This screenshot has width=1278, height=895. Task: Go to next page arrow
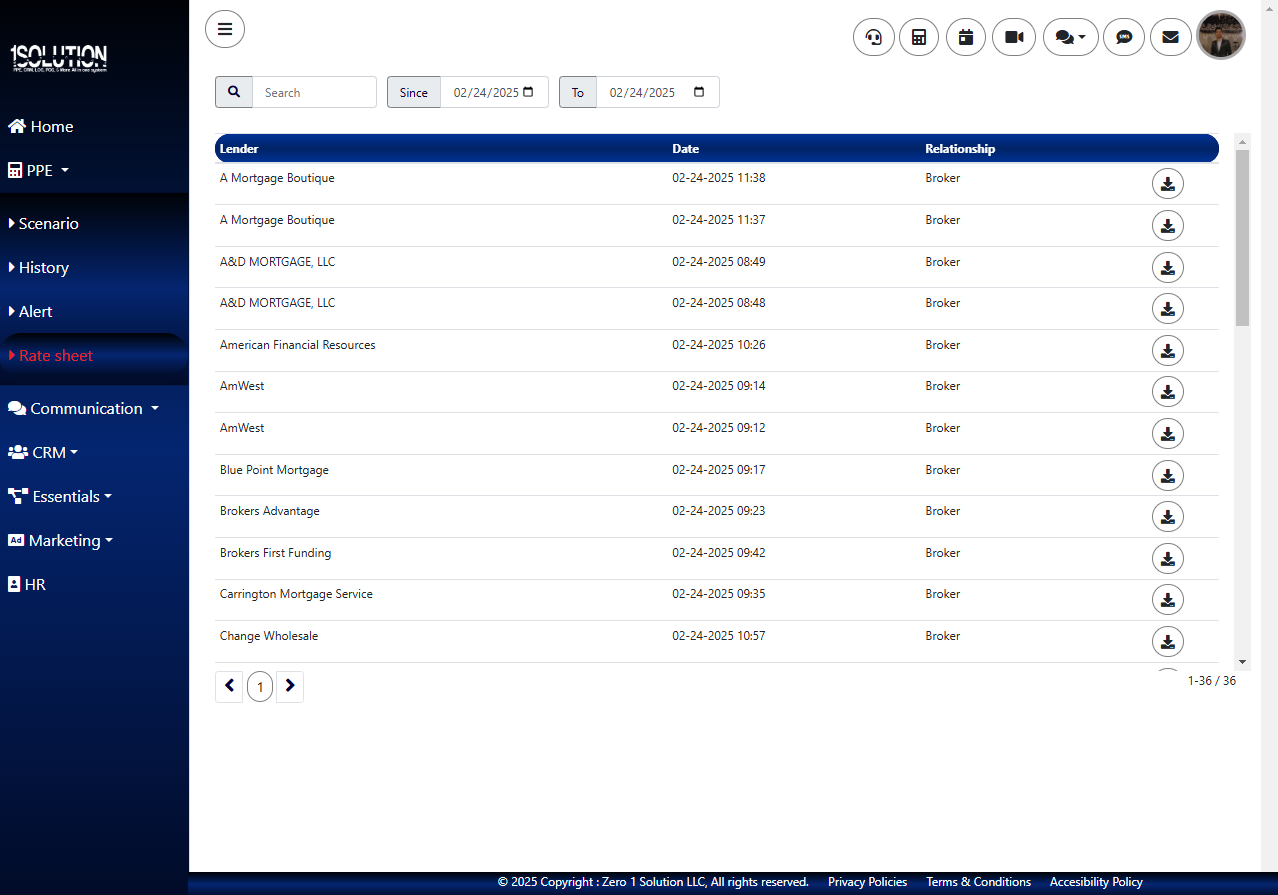(x=290, y=686)
